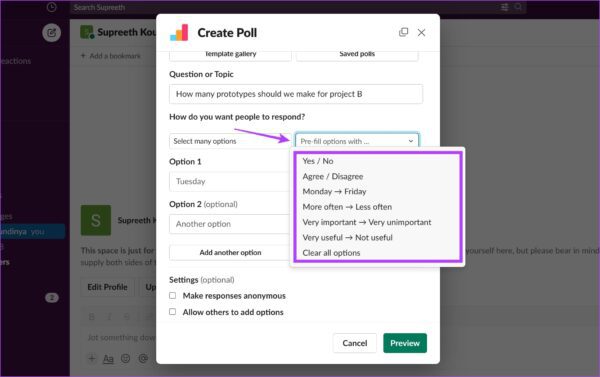Click the emoji icon in composer
Screen dimensions: 600x377
click(x=125, y=359)
